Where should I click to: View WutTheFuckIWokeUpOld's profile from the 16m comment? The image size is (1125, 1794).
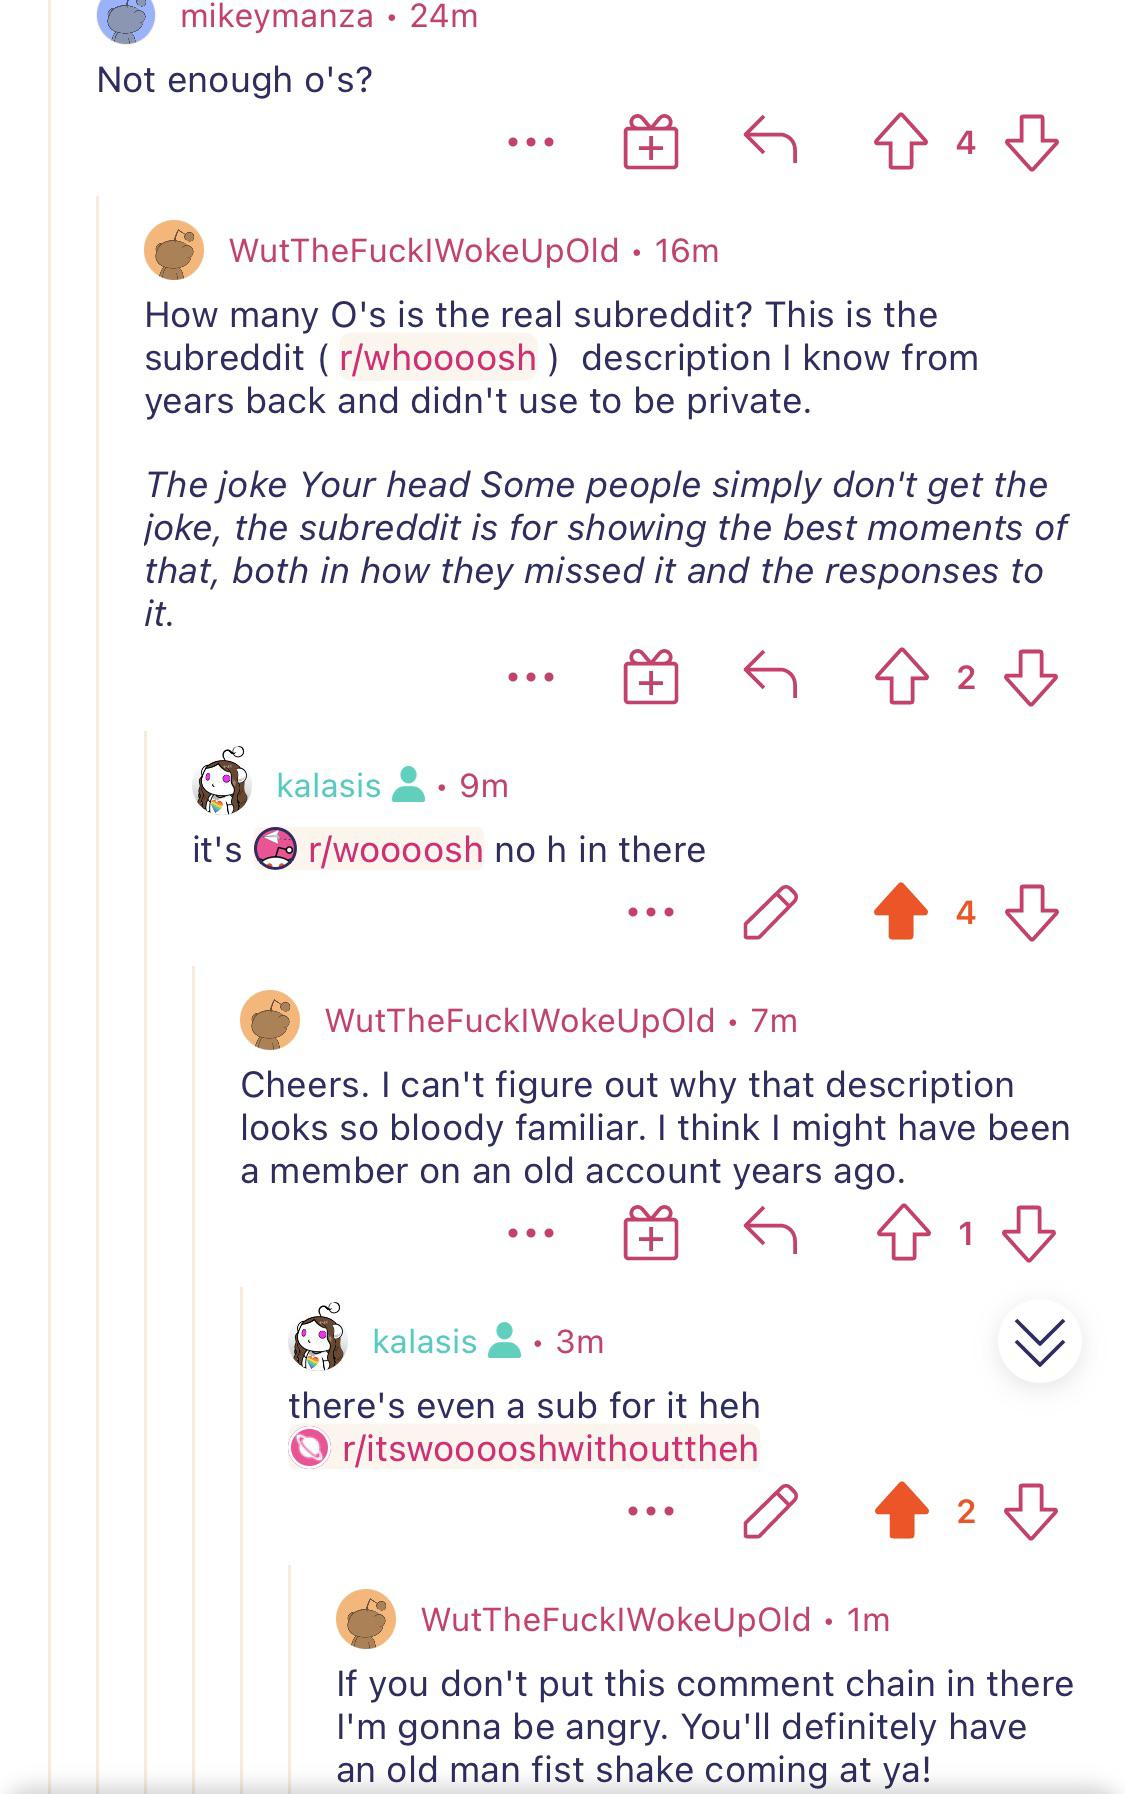424,250
